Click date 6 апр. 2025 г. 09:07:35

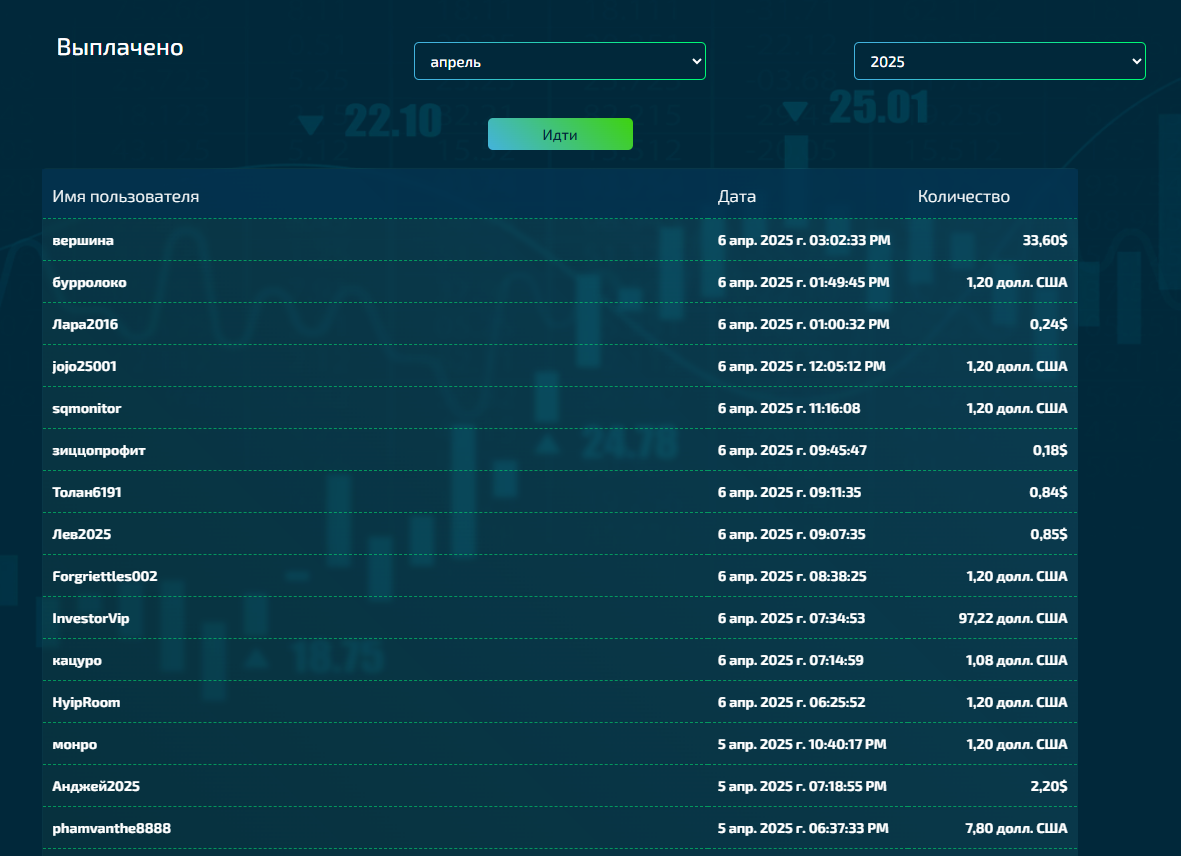[x=792, y=535]
